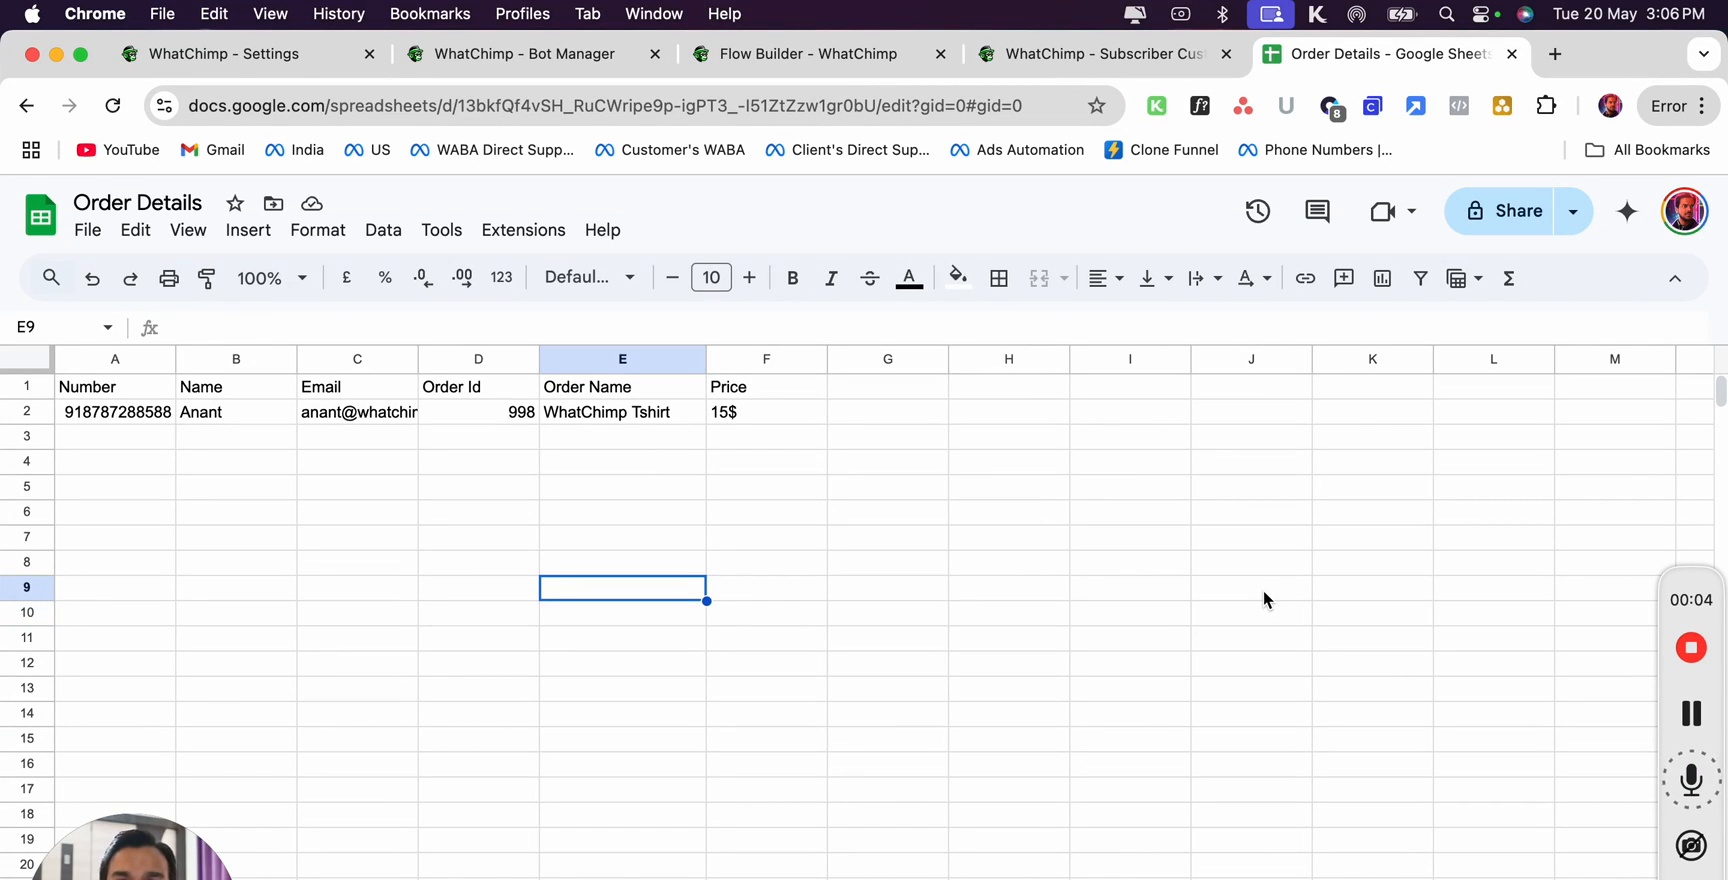The image size is (1728, 880).
Task: Click the Create a filter icon
Action: pos(1420,278)
